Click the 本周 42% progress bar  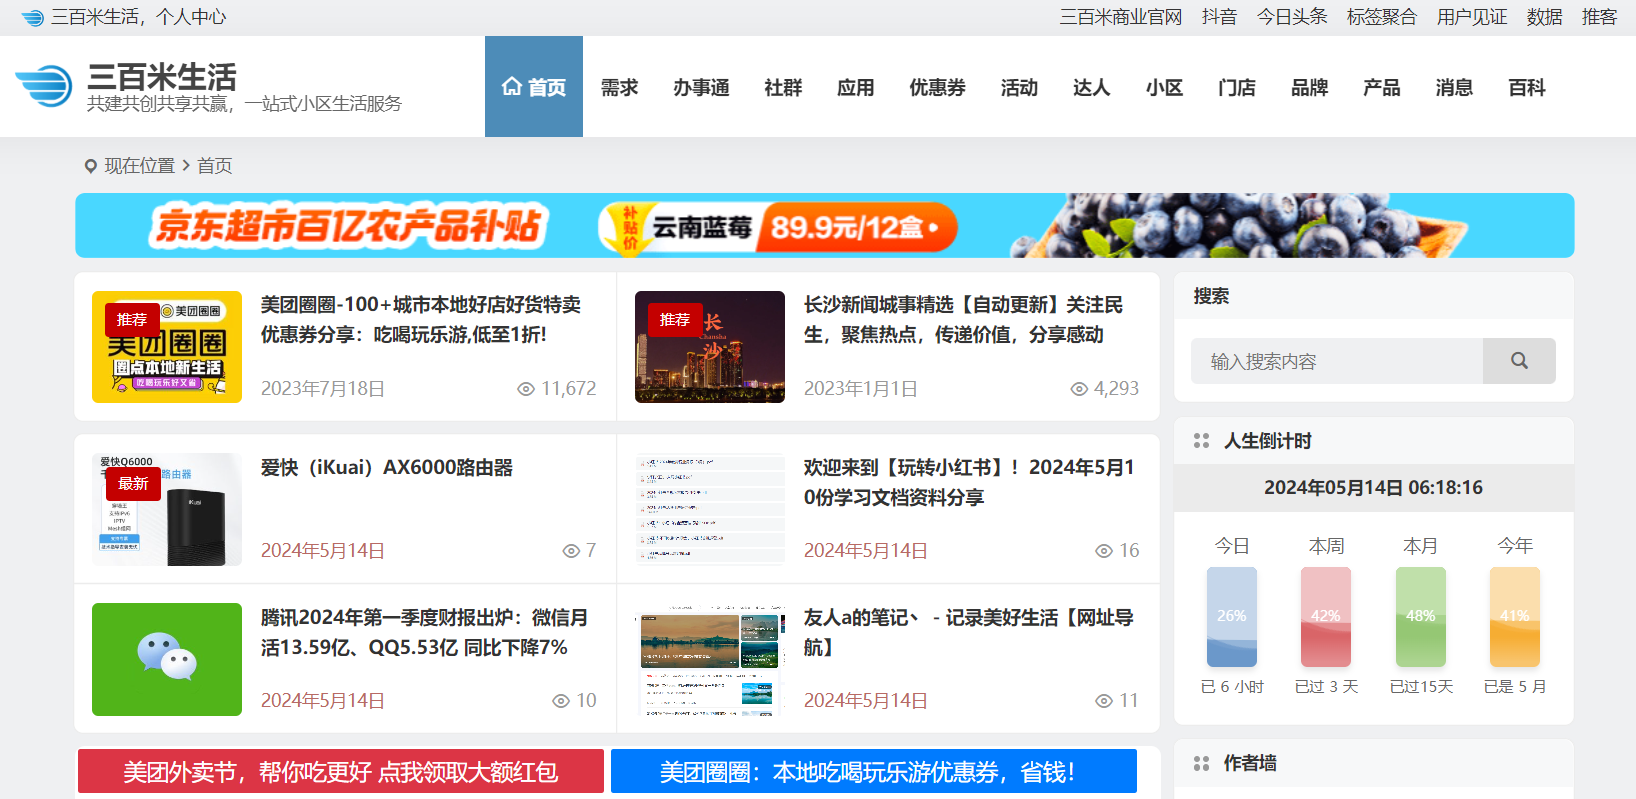1326,617
